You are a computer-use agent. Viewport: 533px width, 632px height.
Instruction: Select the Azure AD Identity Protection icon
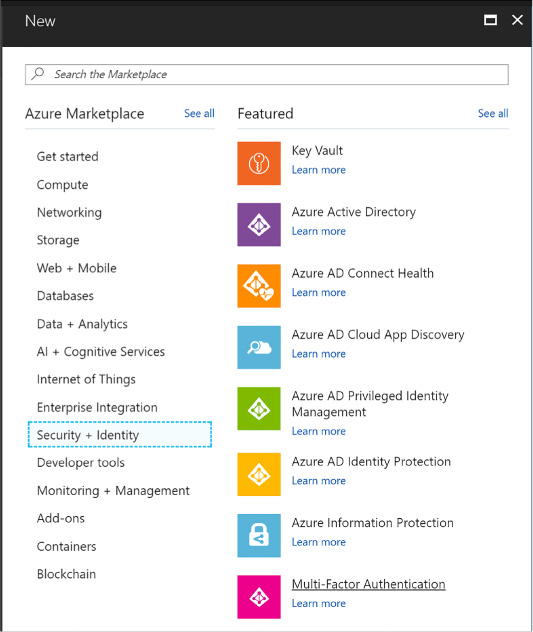coord(259,474)
